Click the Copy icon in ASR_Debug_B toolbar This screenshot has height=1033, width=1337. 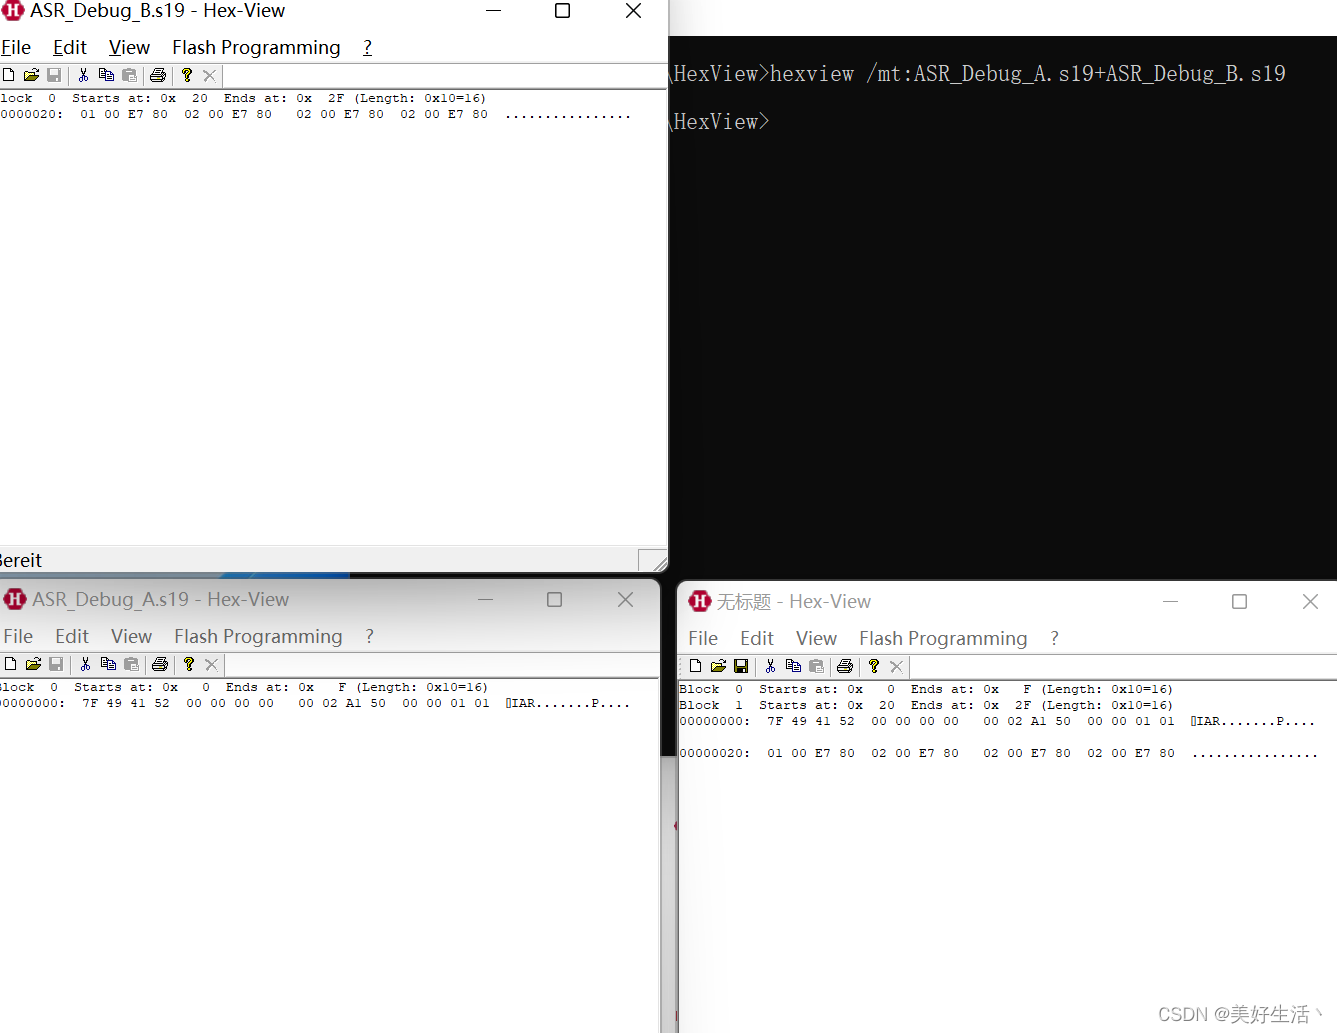[107, 74]
